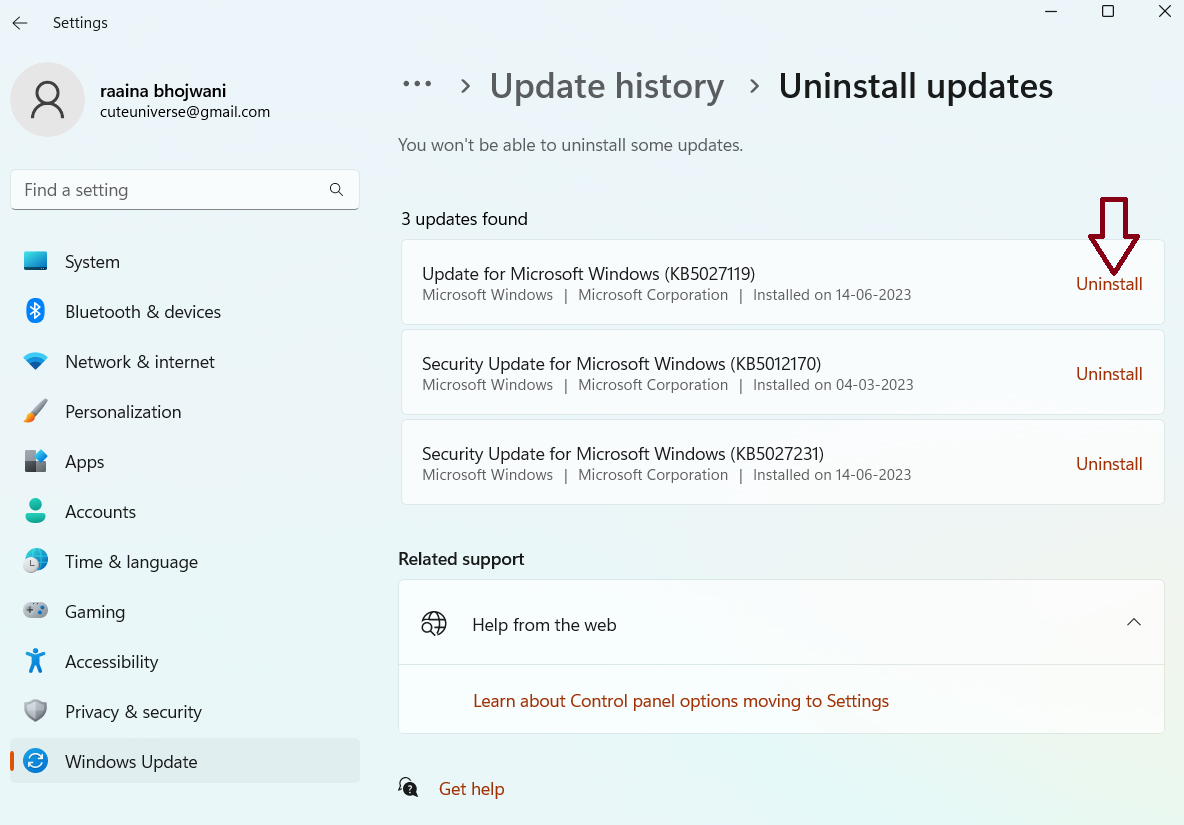Uninstall update KB5027119

pos(1109,284)
